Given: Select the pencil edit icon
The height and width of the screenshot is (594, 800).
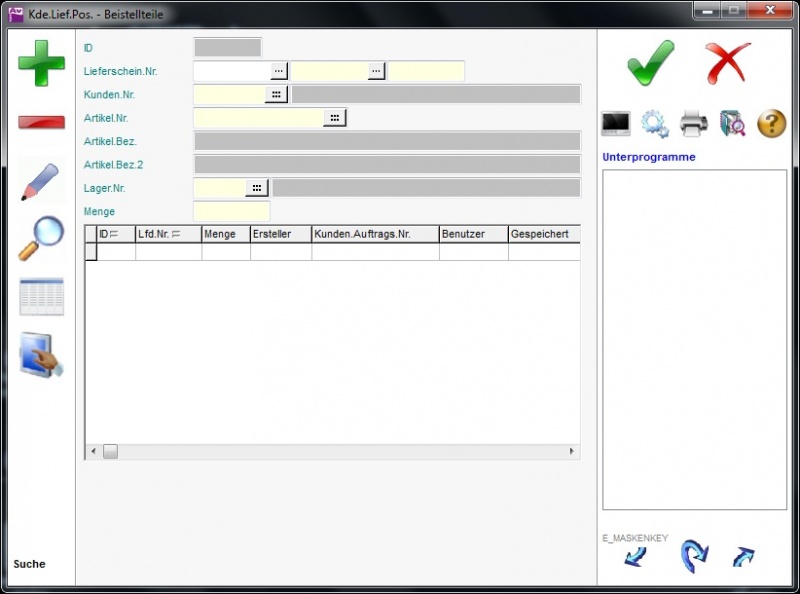Looking at the screenshot, I should [x=41, y=182].
